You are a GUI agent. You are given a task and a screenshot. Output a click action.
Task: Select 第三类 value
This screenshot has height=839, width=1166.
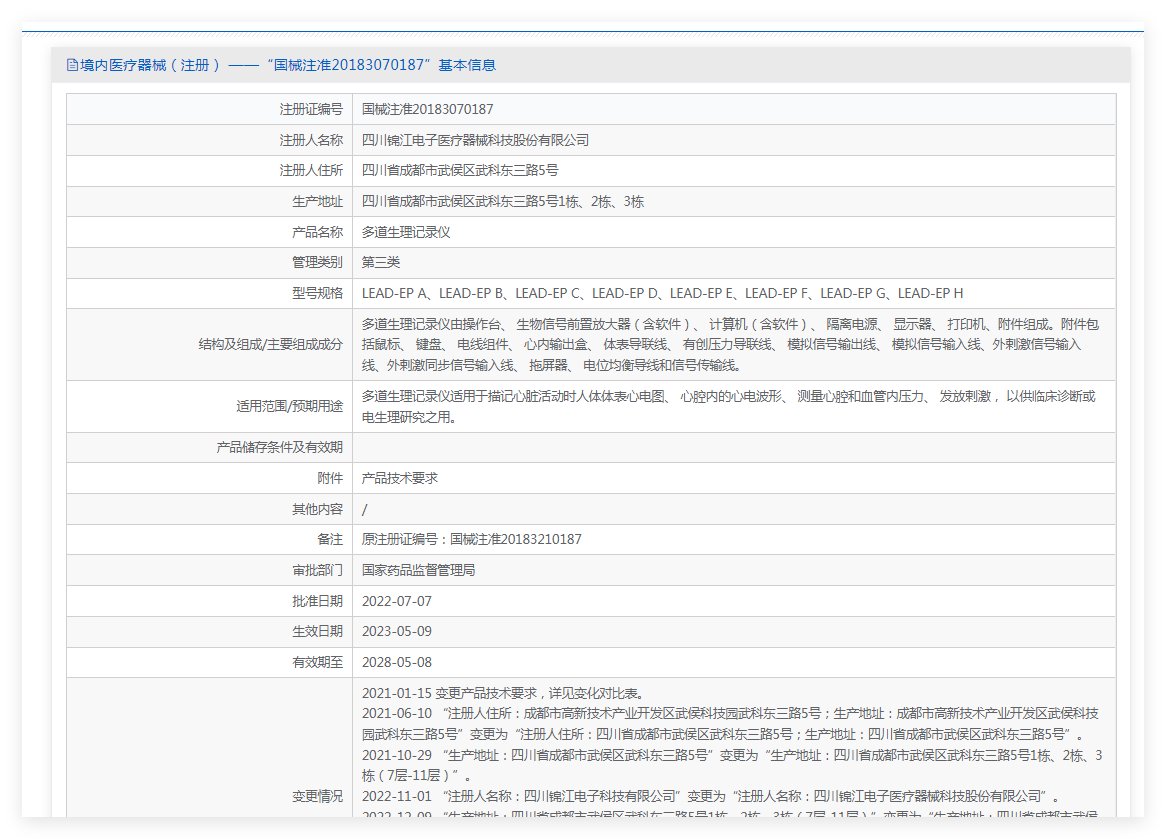[x=381, y=263]
